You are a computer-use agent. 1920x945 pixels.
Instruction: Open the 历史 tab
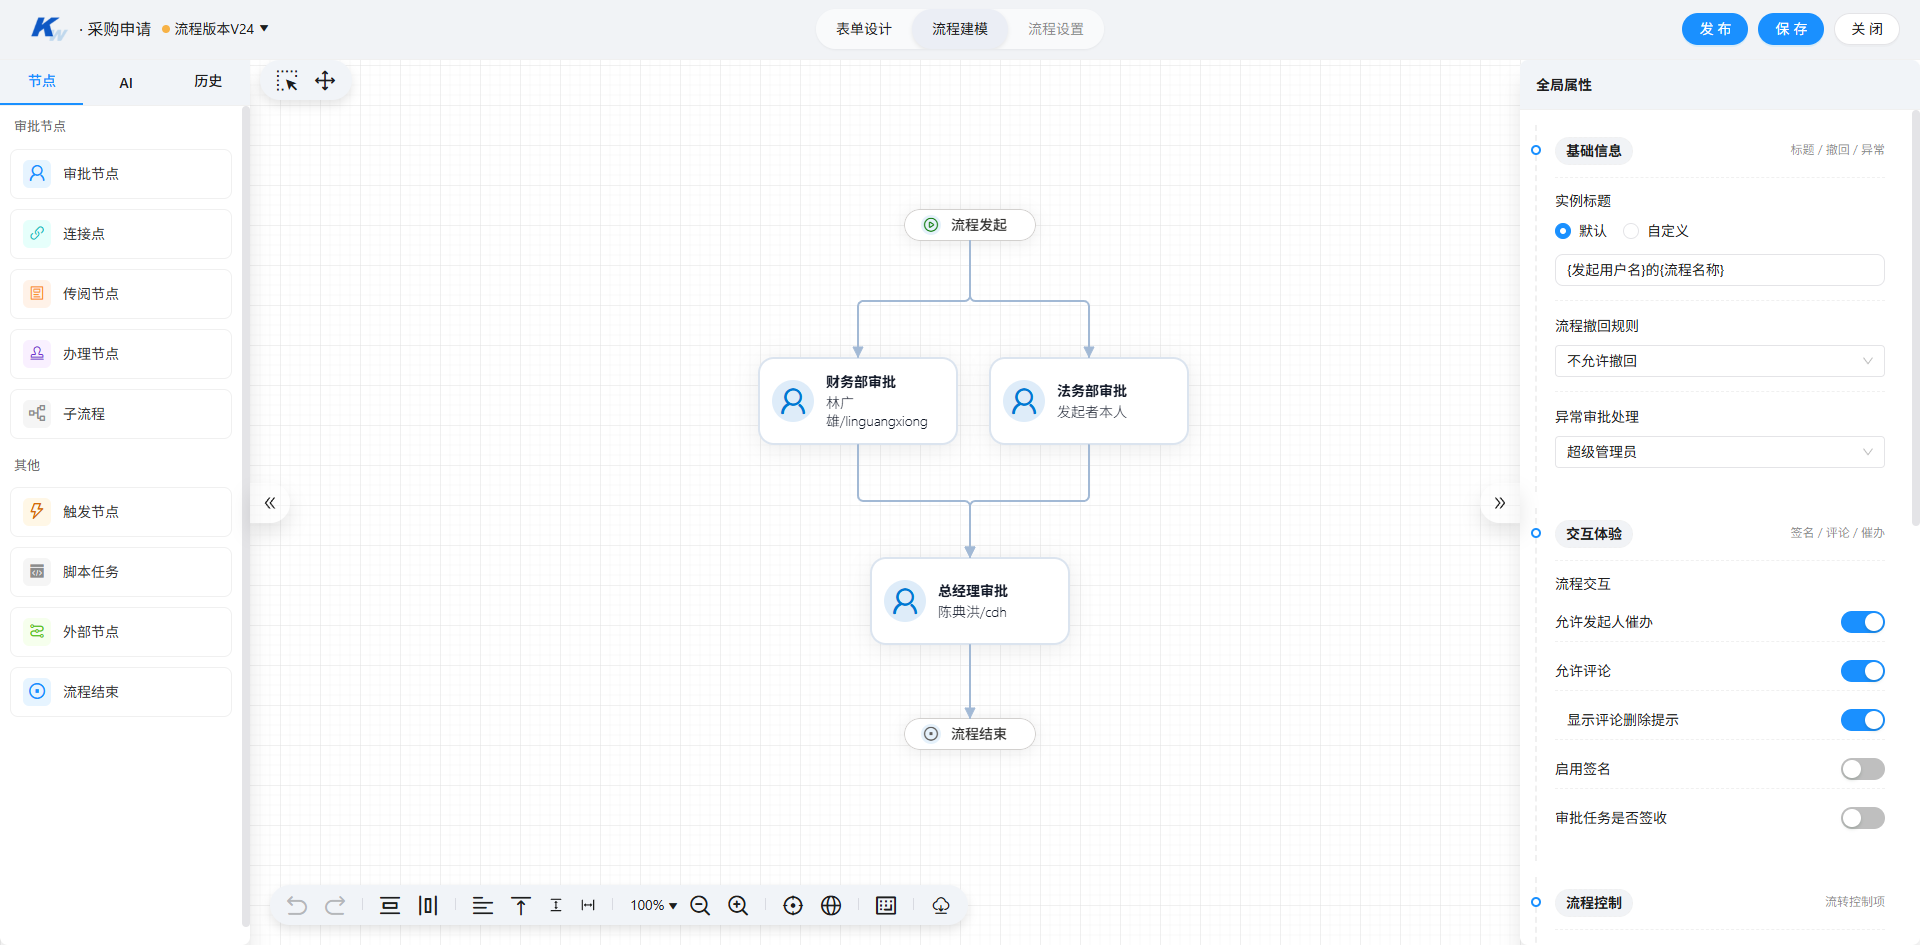[x=208, y=81]
